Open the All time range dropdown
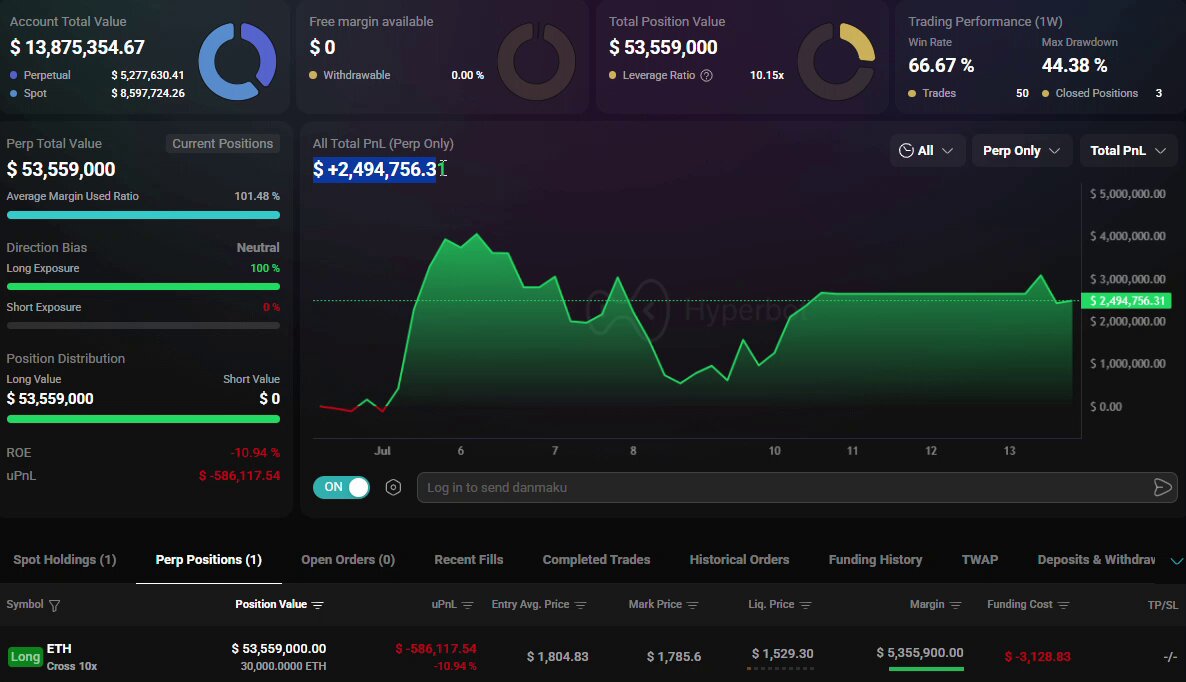 pos(926,150)
